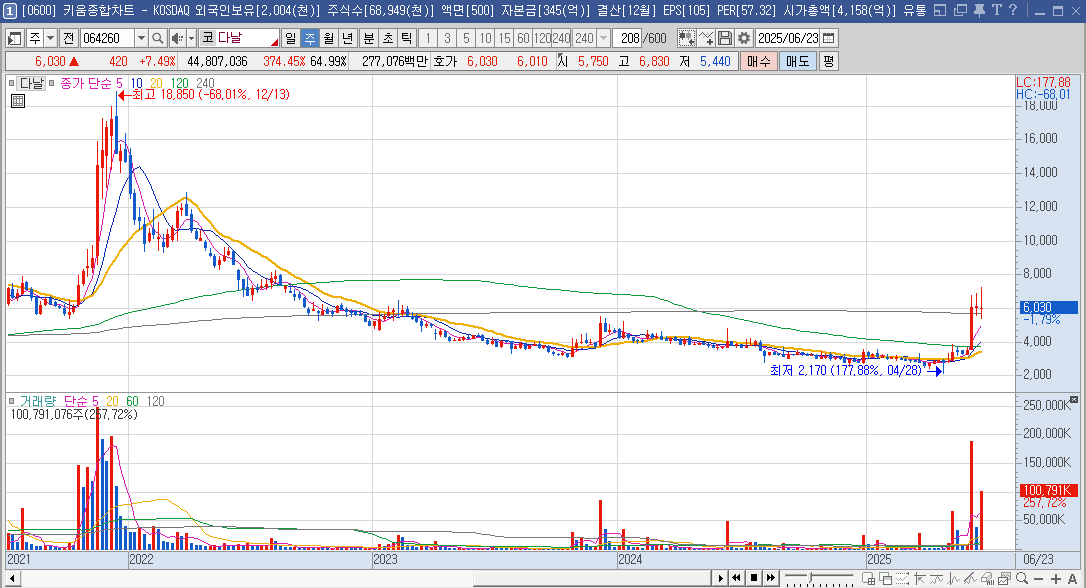Toggle the 다날 price legend checkbox
Screen dimensions: 1086x588
pos(12,83)
